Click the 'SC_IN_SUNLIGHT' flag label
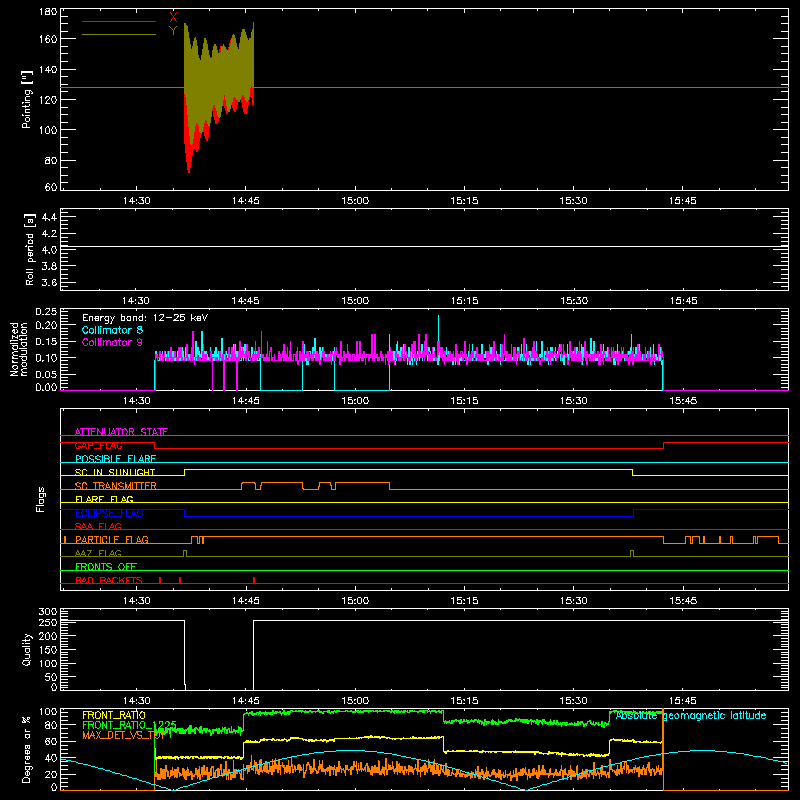The image size is (800, 800). click(x=115, y=472)
